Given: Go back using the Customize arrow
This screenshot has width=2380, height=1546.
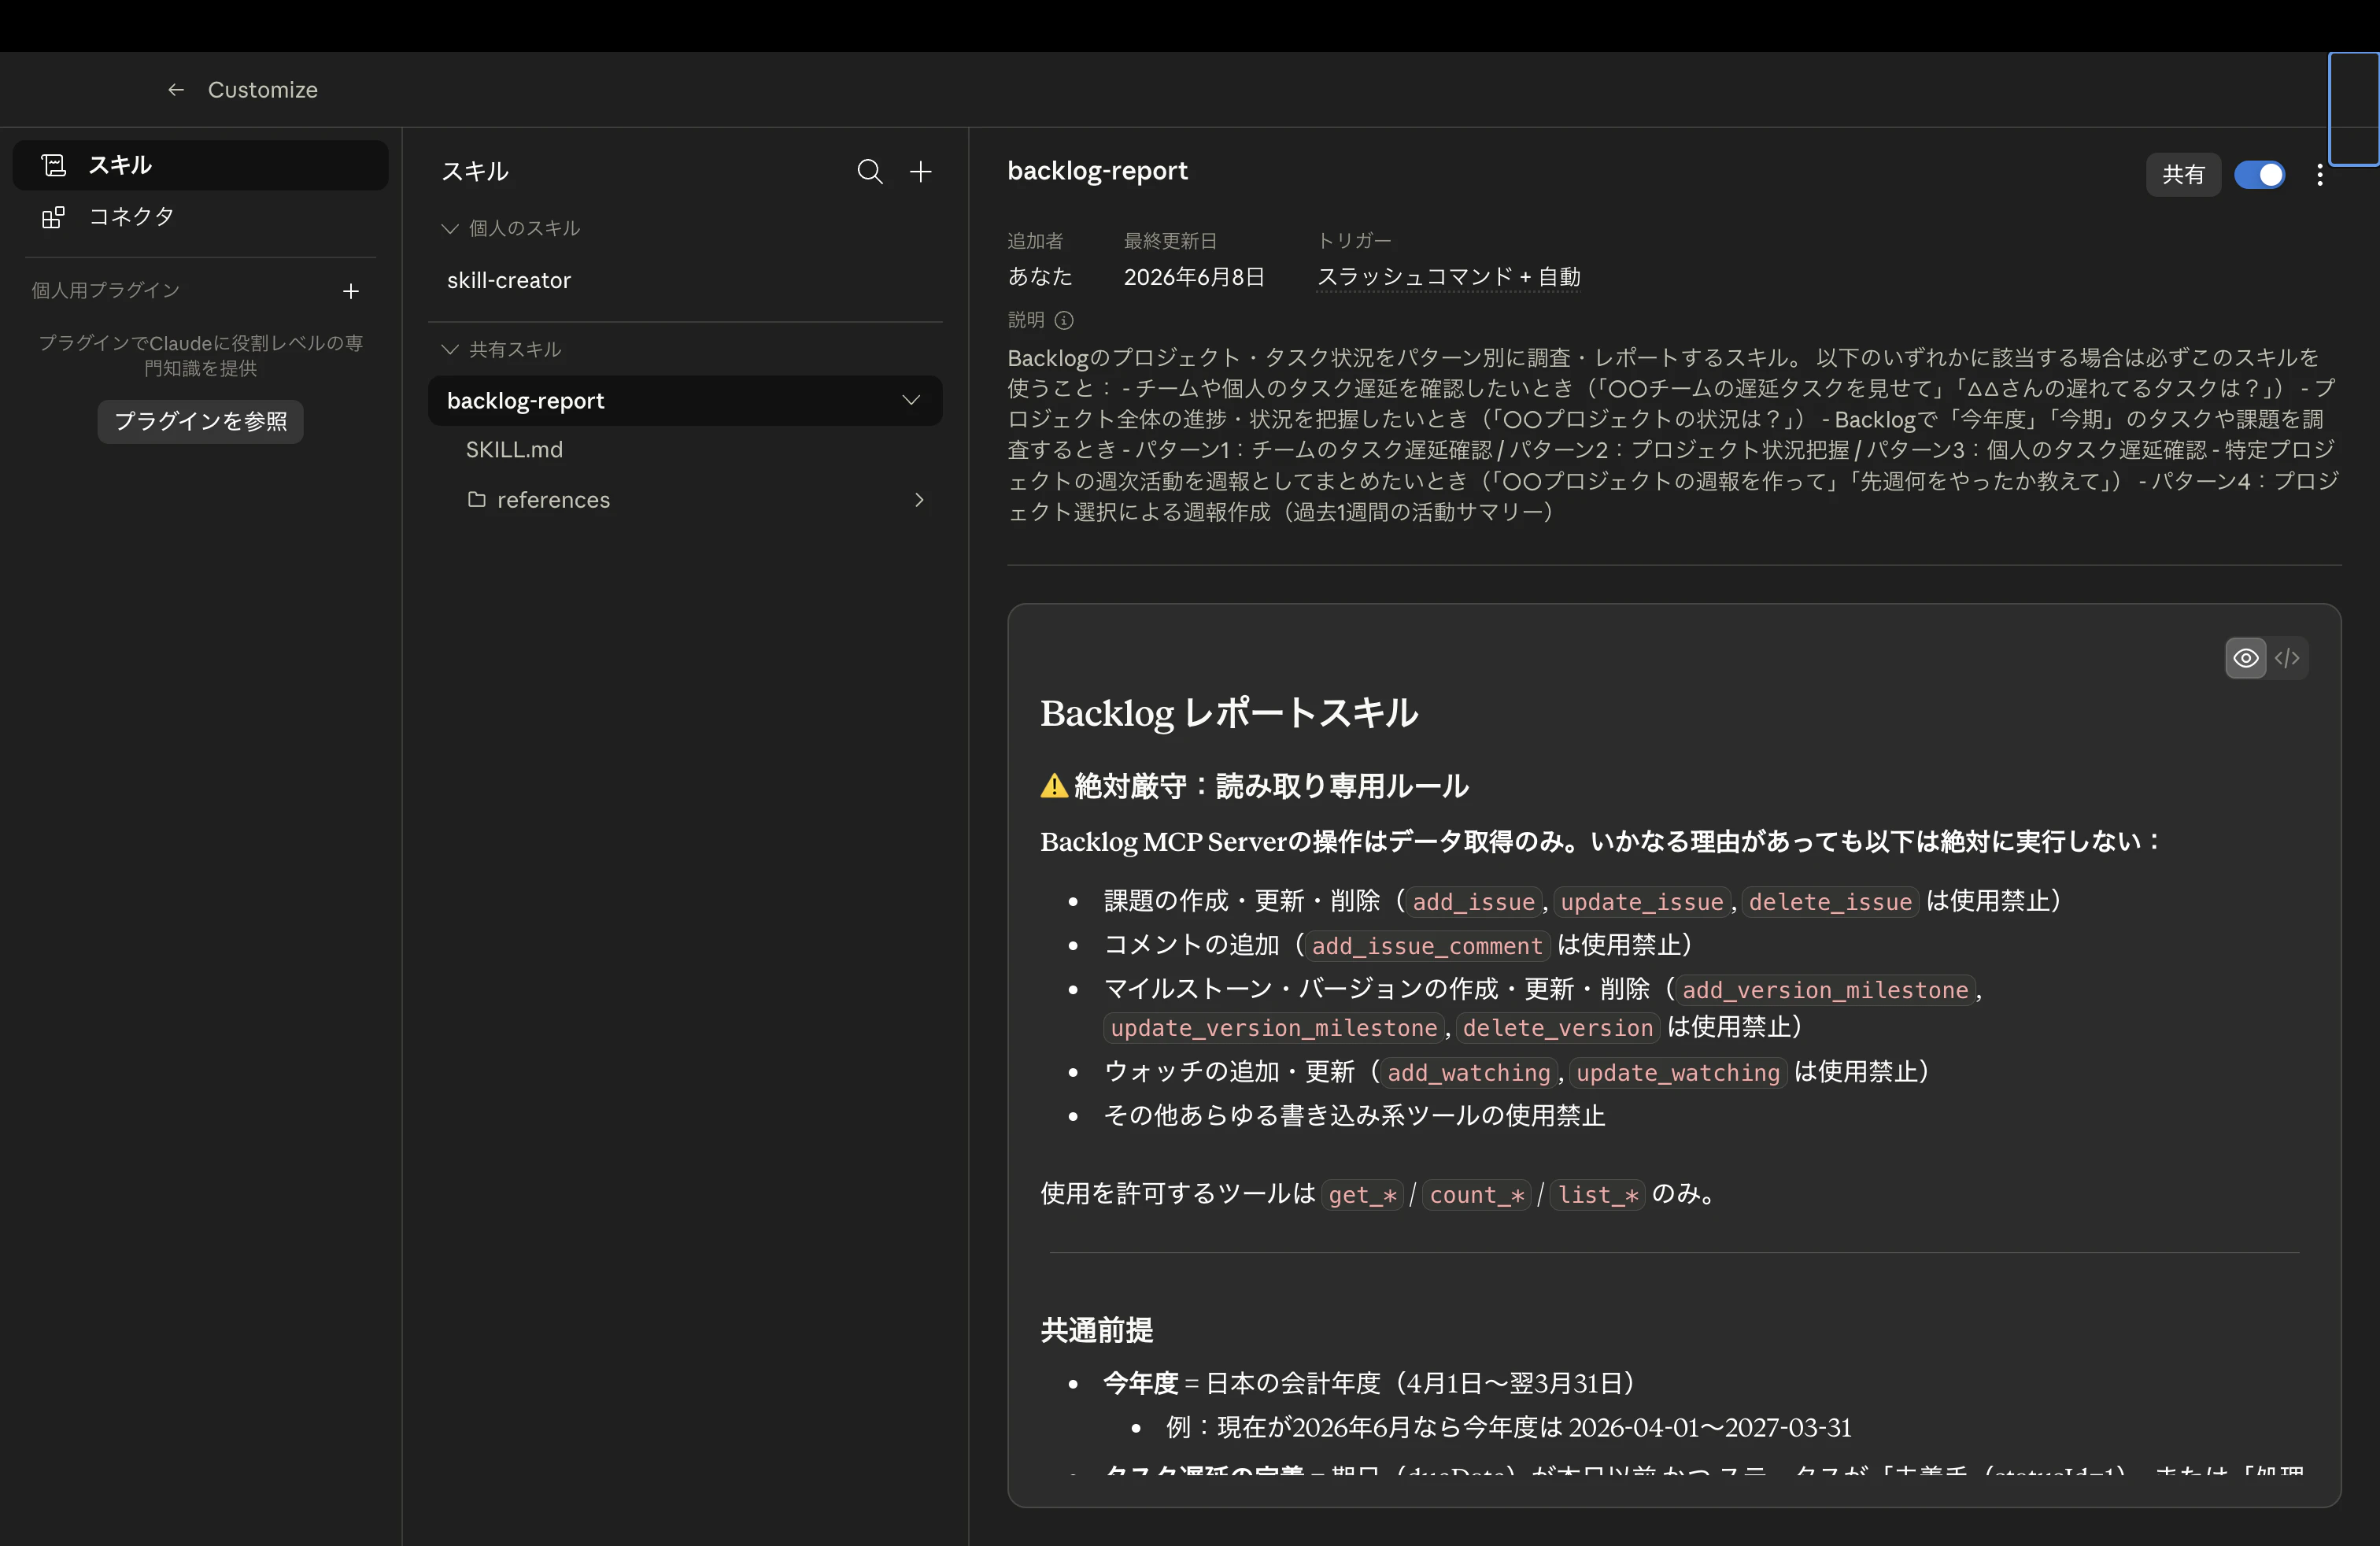Looking at the screenshot, I should (176, 90).
